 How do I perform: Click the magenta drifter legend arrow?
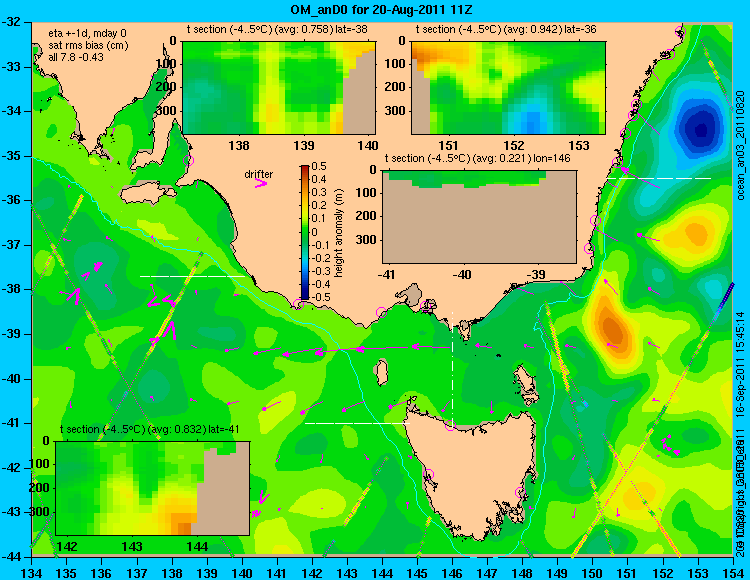[261, 184]
